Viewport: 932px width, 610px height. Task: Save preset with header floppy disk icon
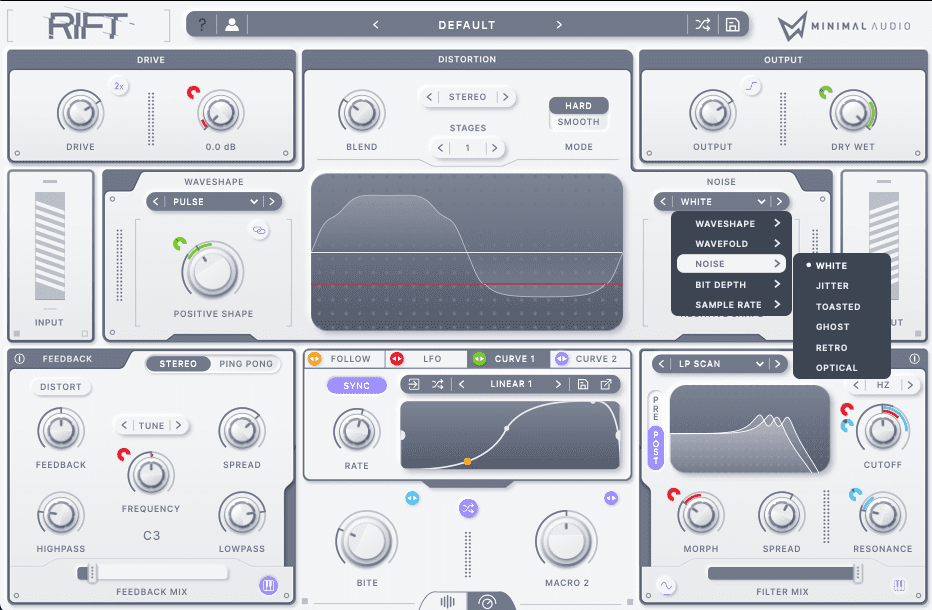click(x=732, y=25)
